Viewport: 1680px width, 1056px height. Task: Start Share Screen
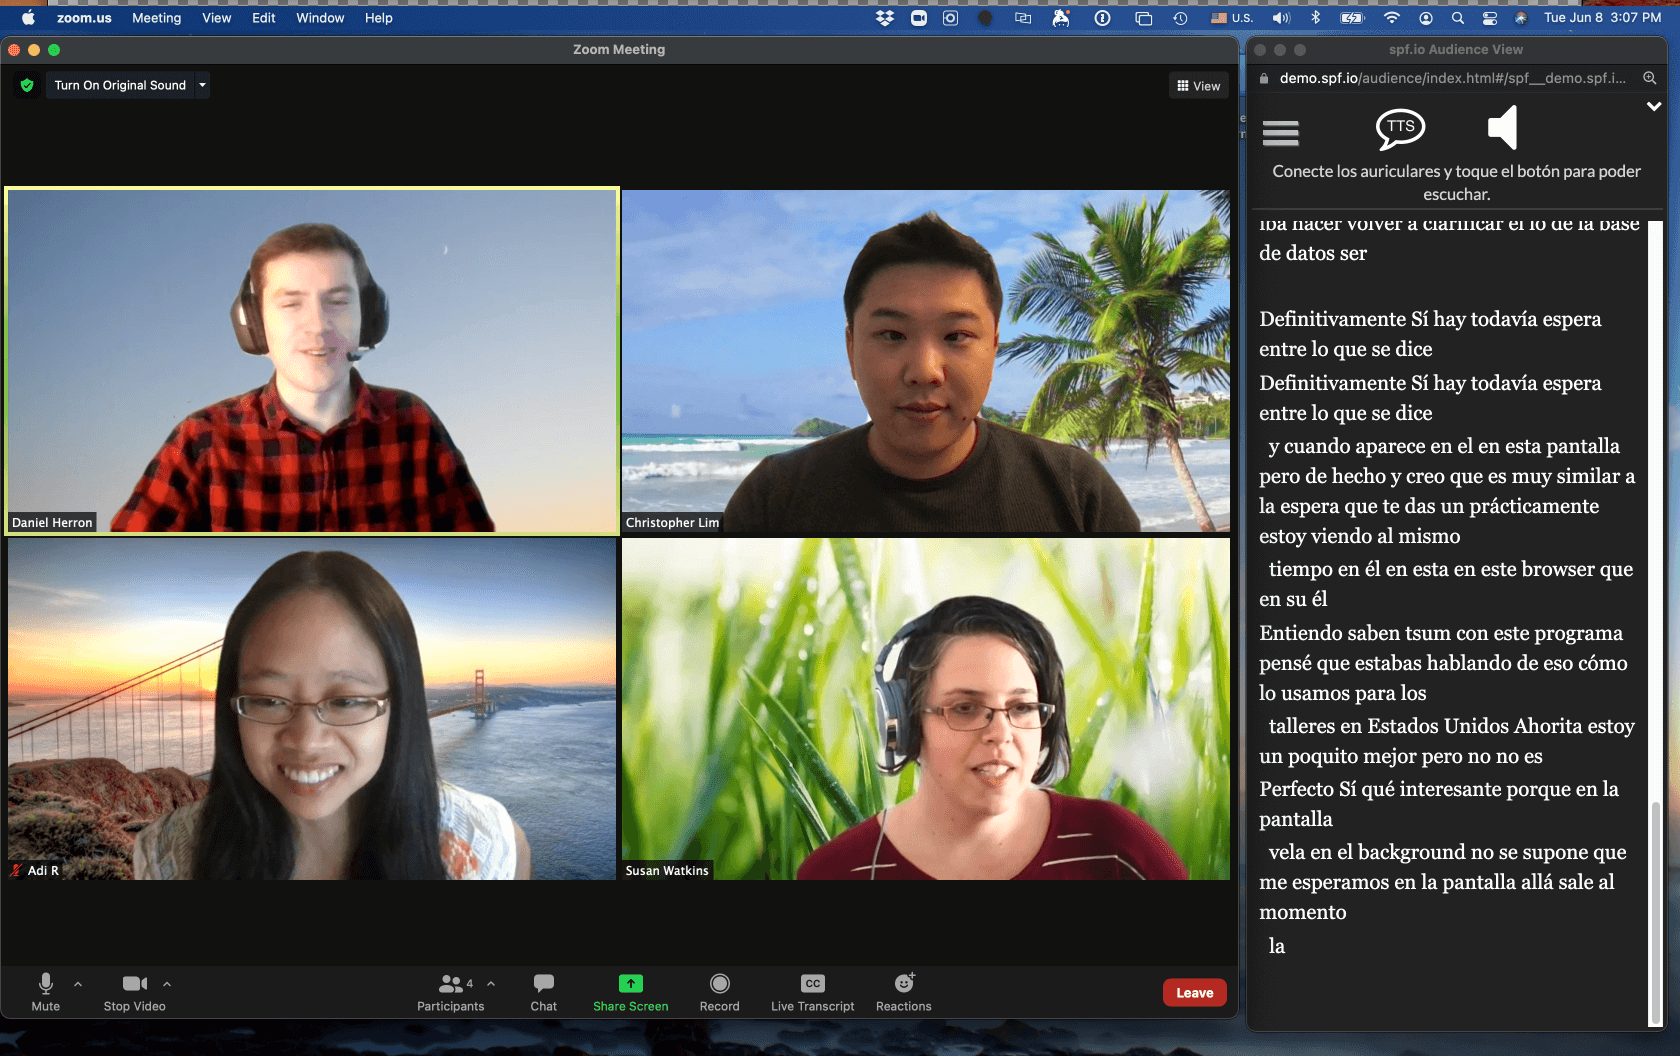tap(630, 992)
